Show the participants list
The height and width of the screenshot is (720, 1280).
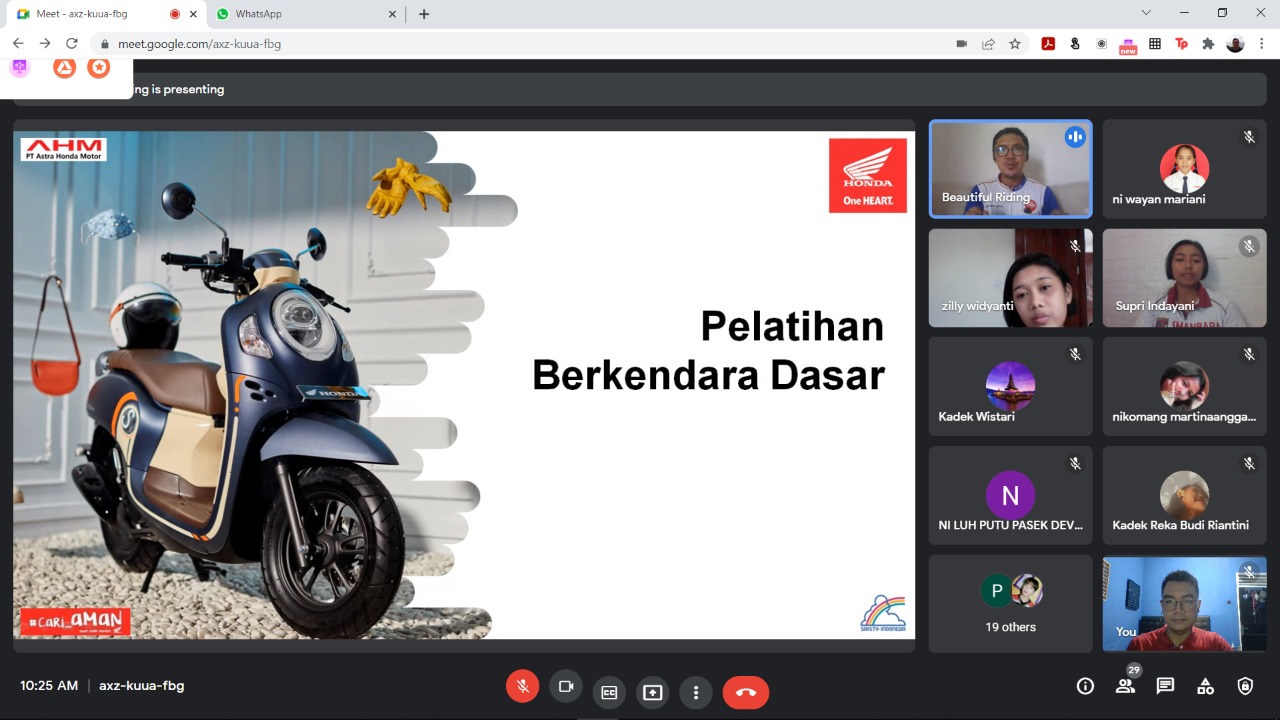pos(1125,686)
